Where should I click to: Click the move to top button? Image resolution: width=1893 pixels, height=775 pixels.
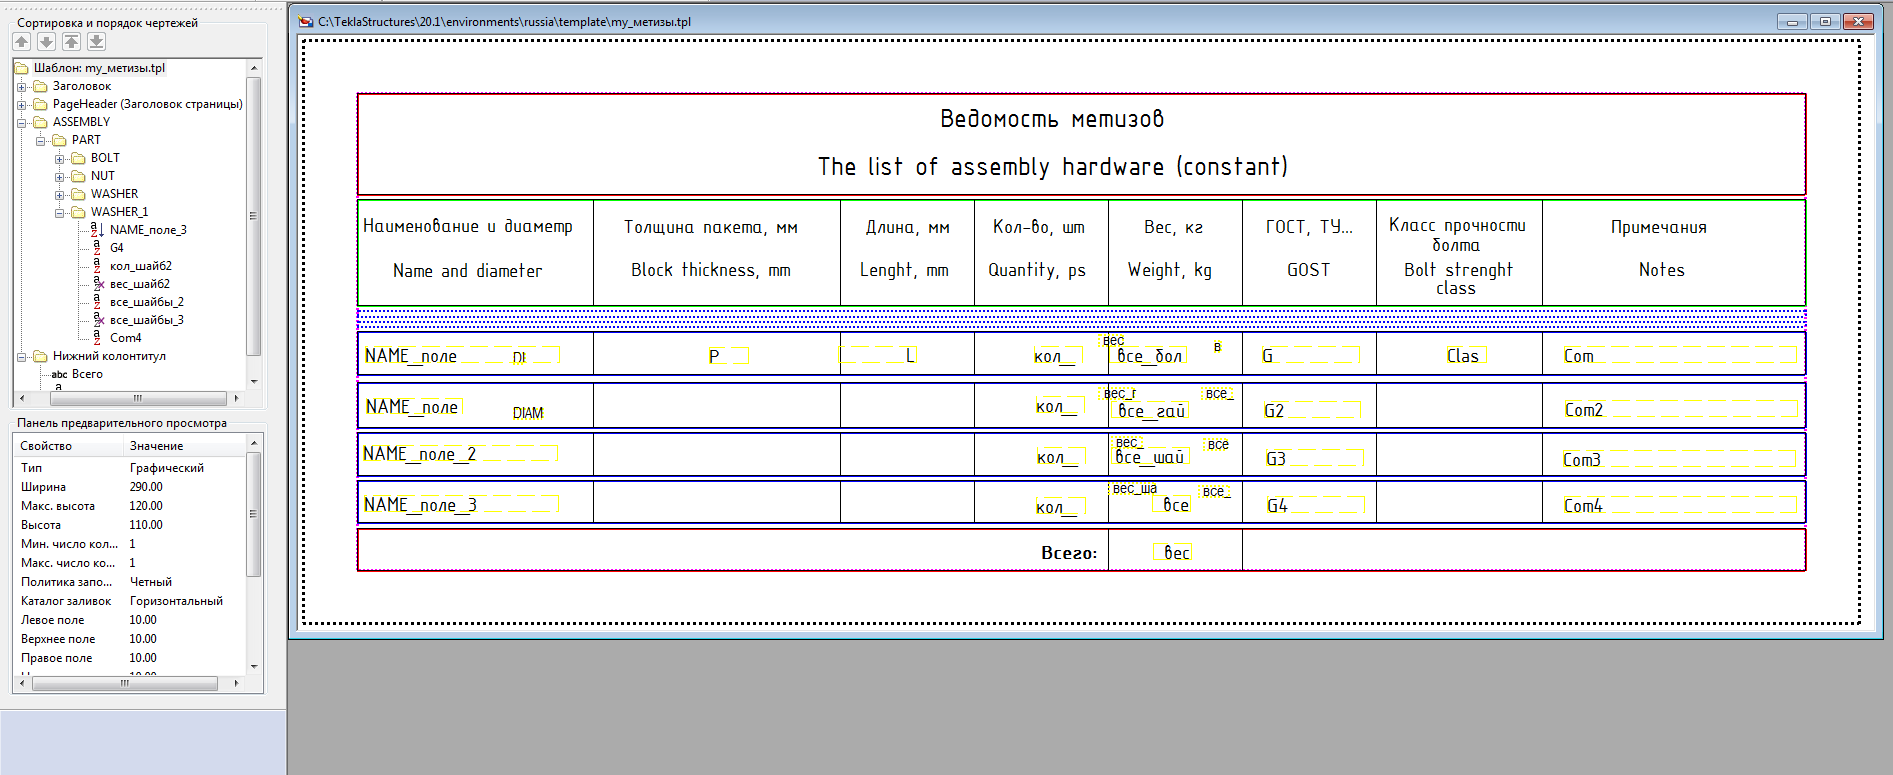pos(71,41)
